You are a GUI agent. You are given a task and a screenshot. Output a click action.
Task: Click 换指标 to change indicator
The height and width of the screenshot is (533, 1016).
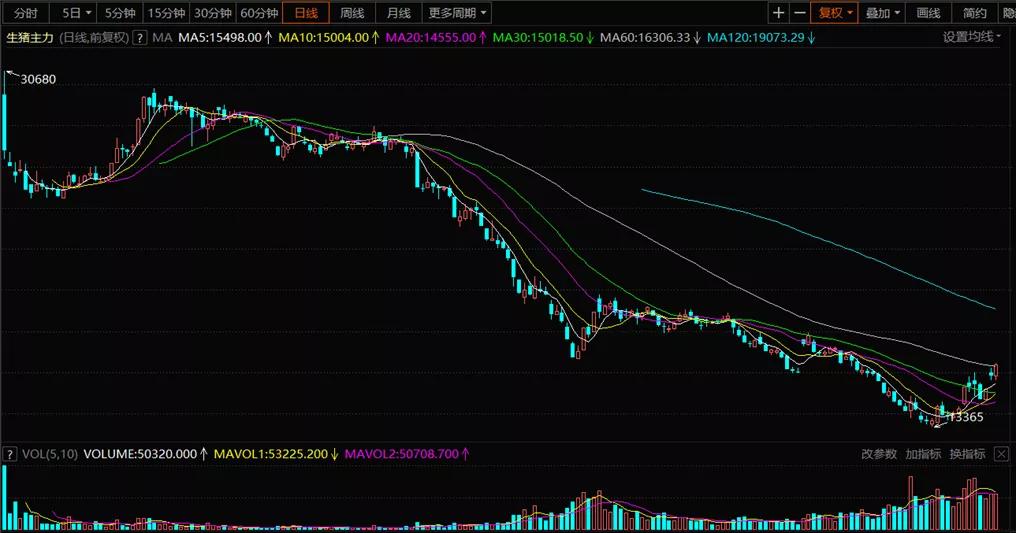[x=967, y=454]
